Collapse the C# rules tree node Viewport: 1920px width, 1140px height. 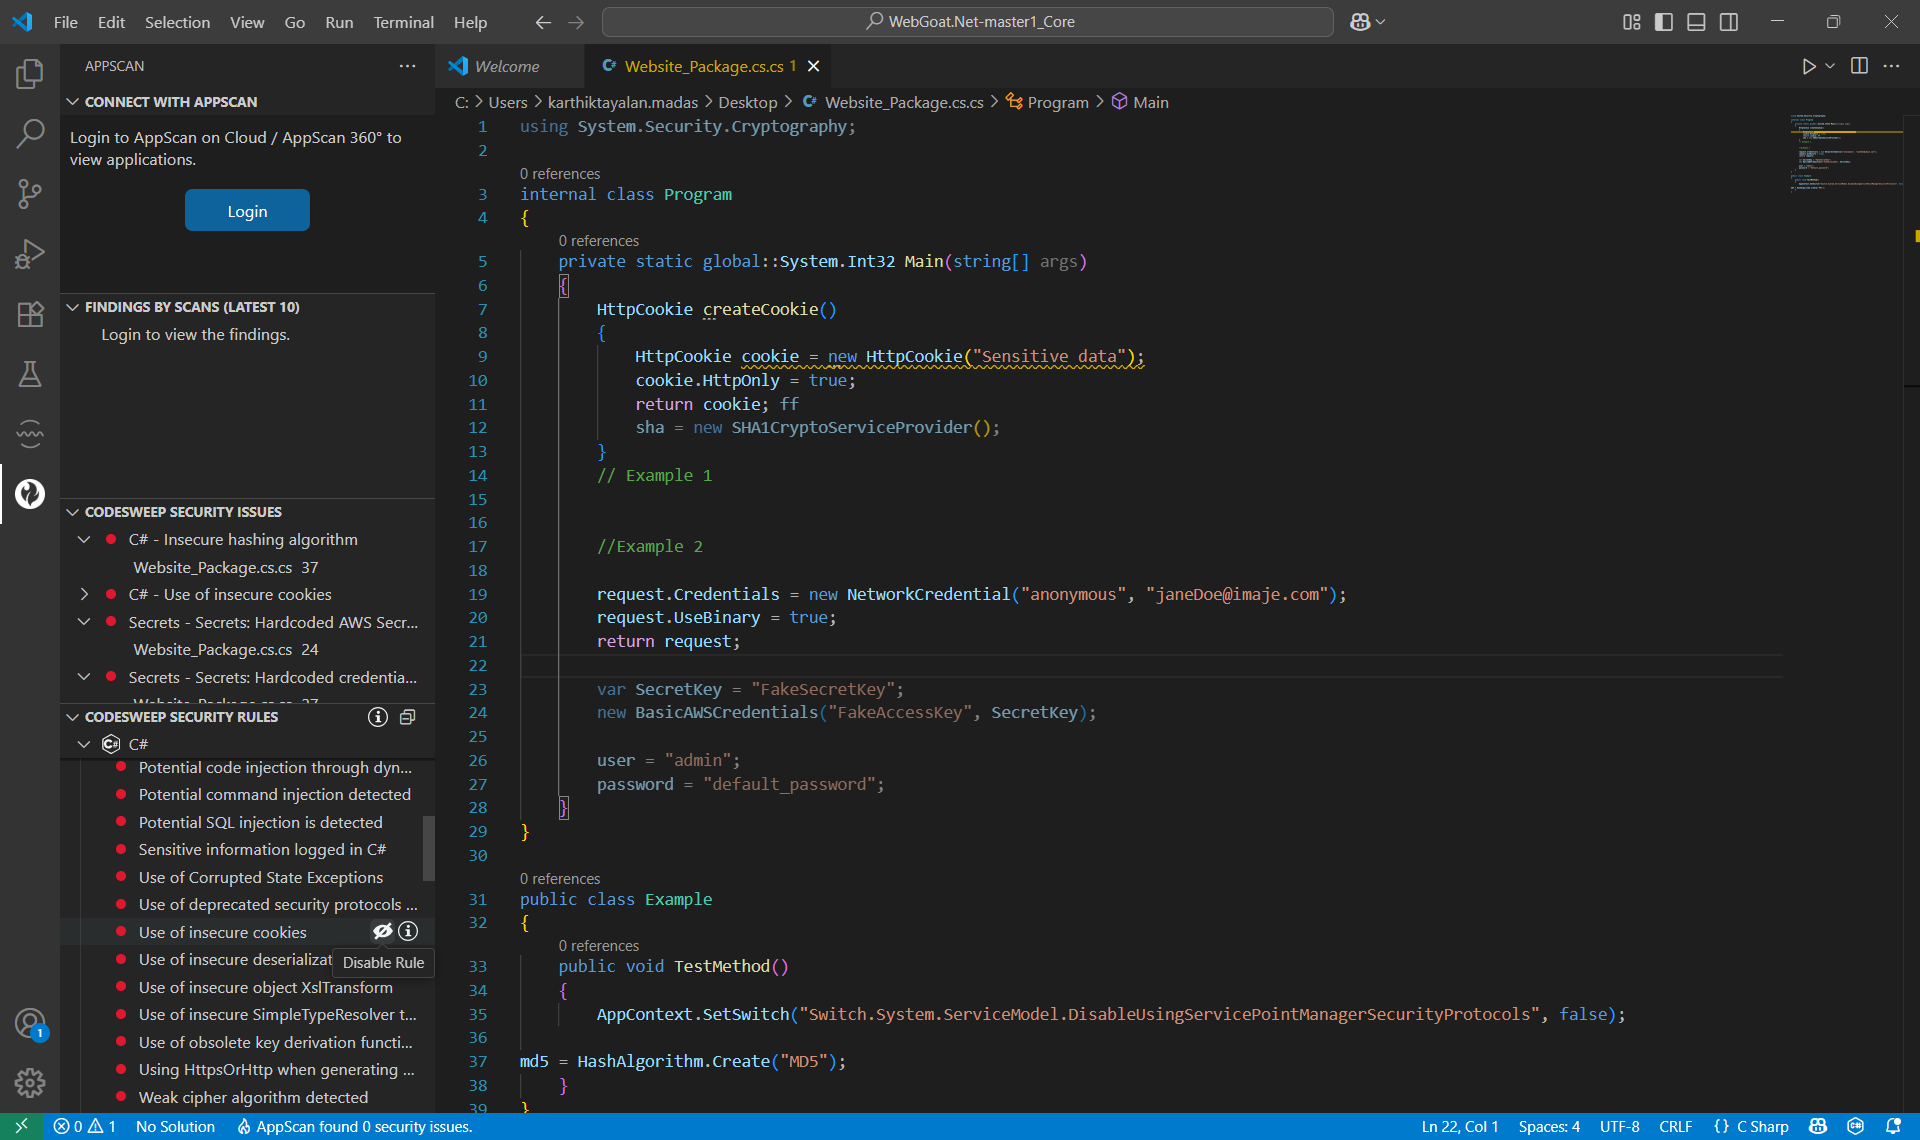click(84, 744)
